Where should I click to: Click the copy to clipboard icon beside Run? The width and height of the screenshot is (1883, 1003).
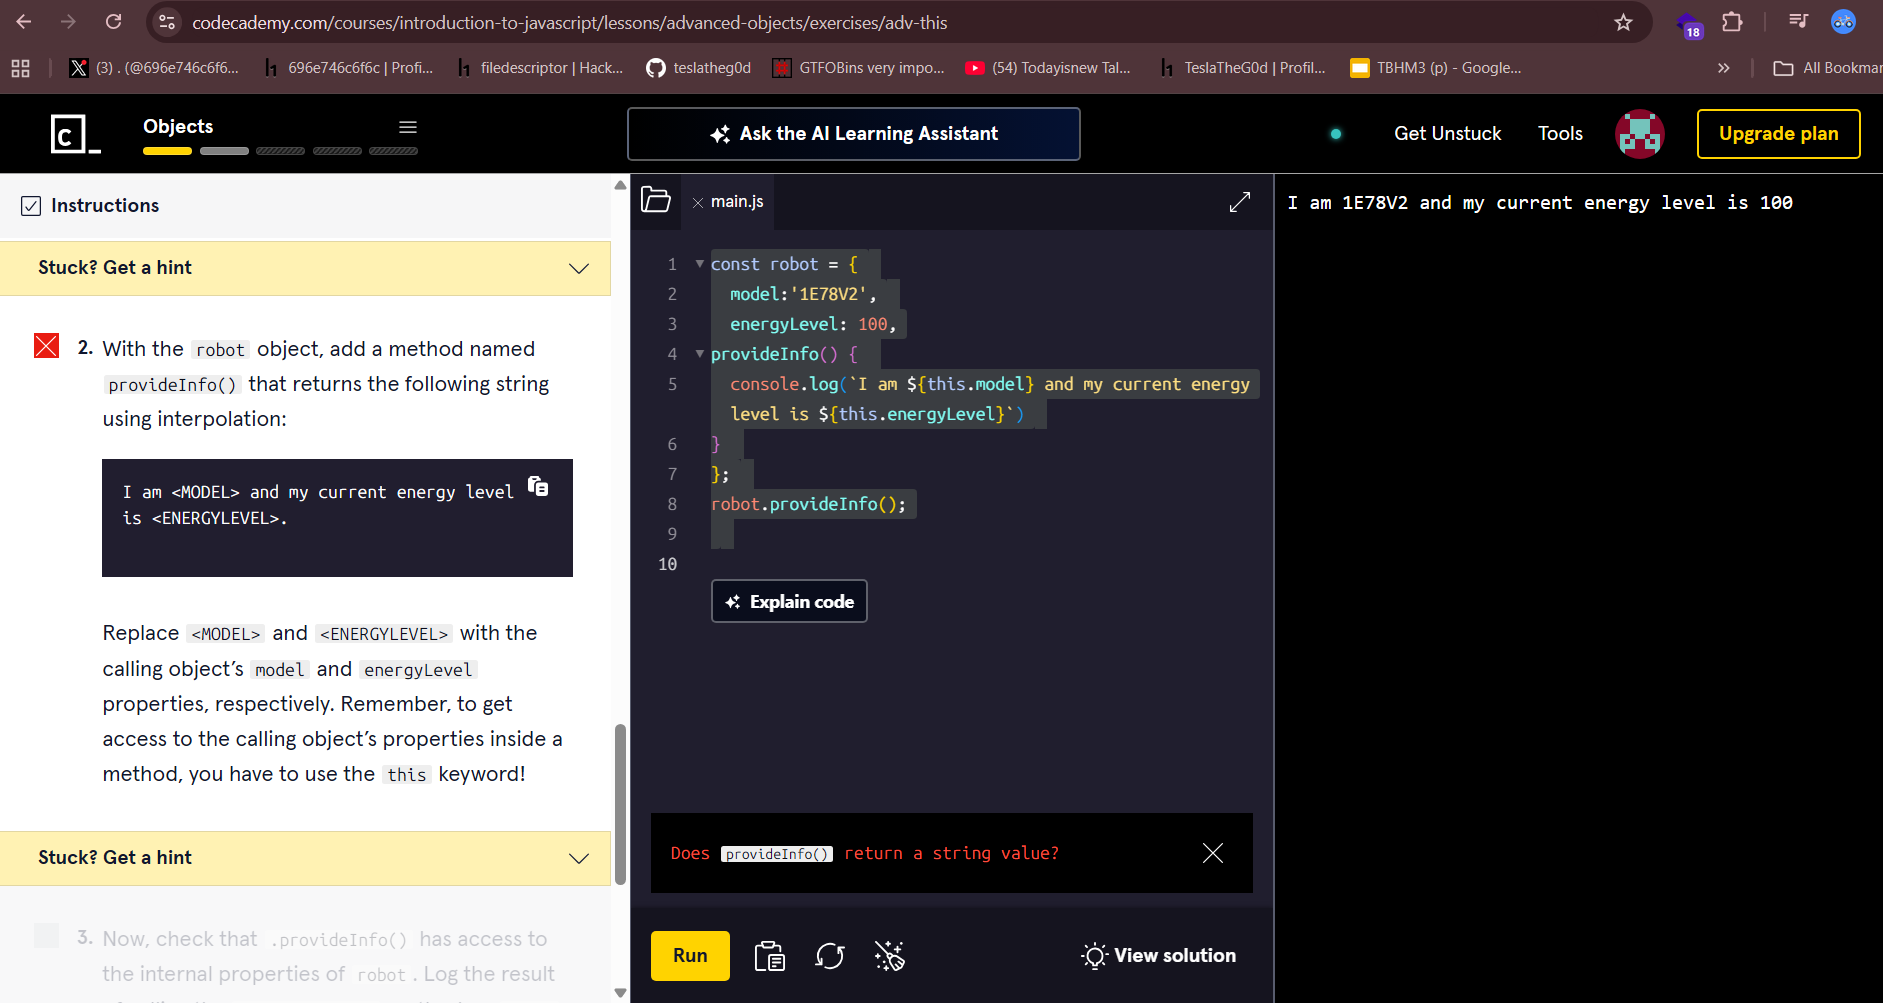coord(769,956)
